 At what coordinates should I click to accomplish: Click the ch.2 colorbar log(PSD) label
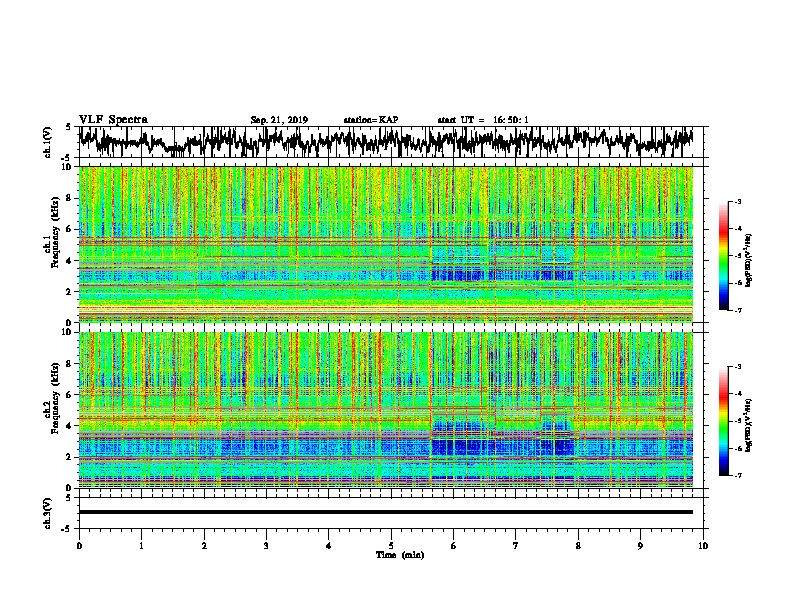(x=749, y=425)
